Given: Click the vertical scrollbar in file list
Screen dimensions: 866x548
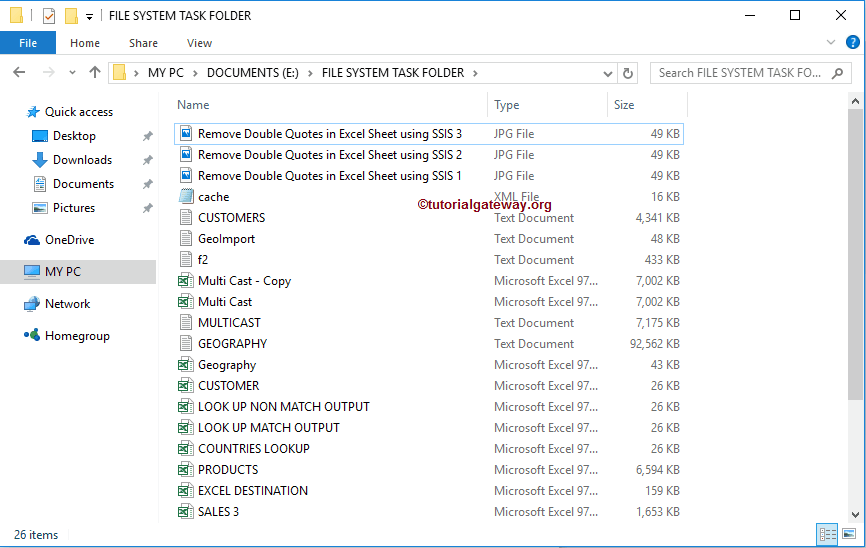Looking at the screenshot, I should coord(854,250).
